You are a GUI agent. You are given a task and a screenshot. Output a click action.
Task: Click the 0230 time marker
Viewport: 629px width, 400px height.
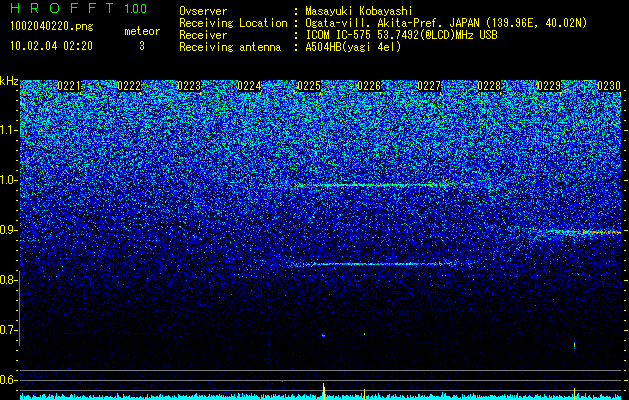point(609,86)
